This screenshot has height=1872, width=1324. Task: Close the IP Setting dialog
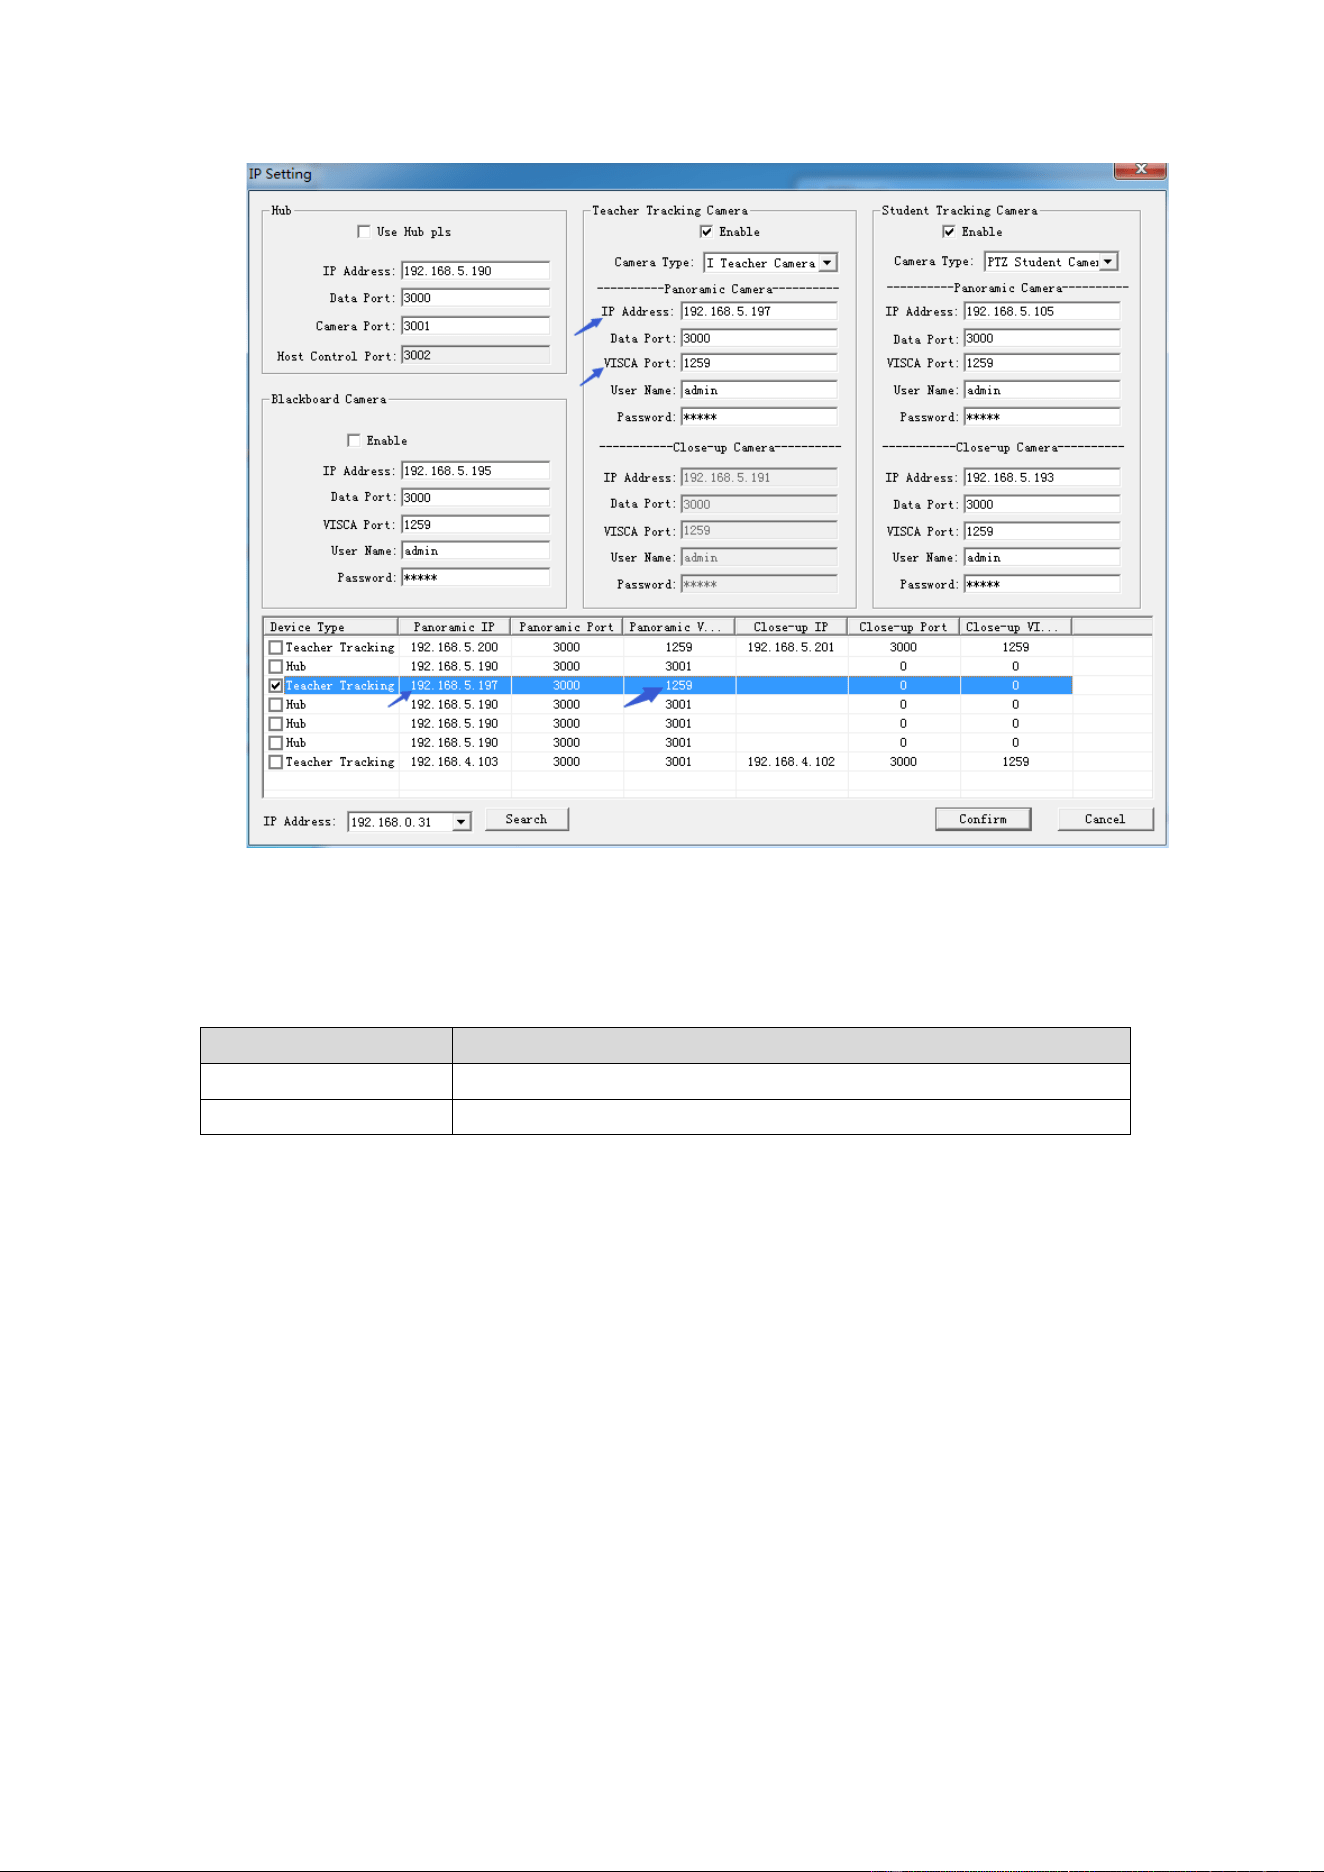click(1140, 170)
